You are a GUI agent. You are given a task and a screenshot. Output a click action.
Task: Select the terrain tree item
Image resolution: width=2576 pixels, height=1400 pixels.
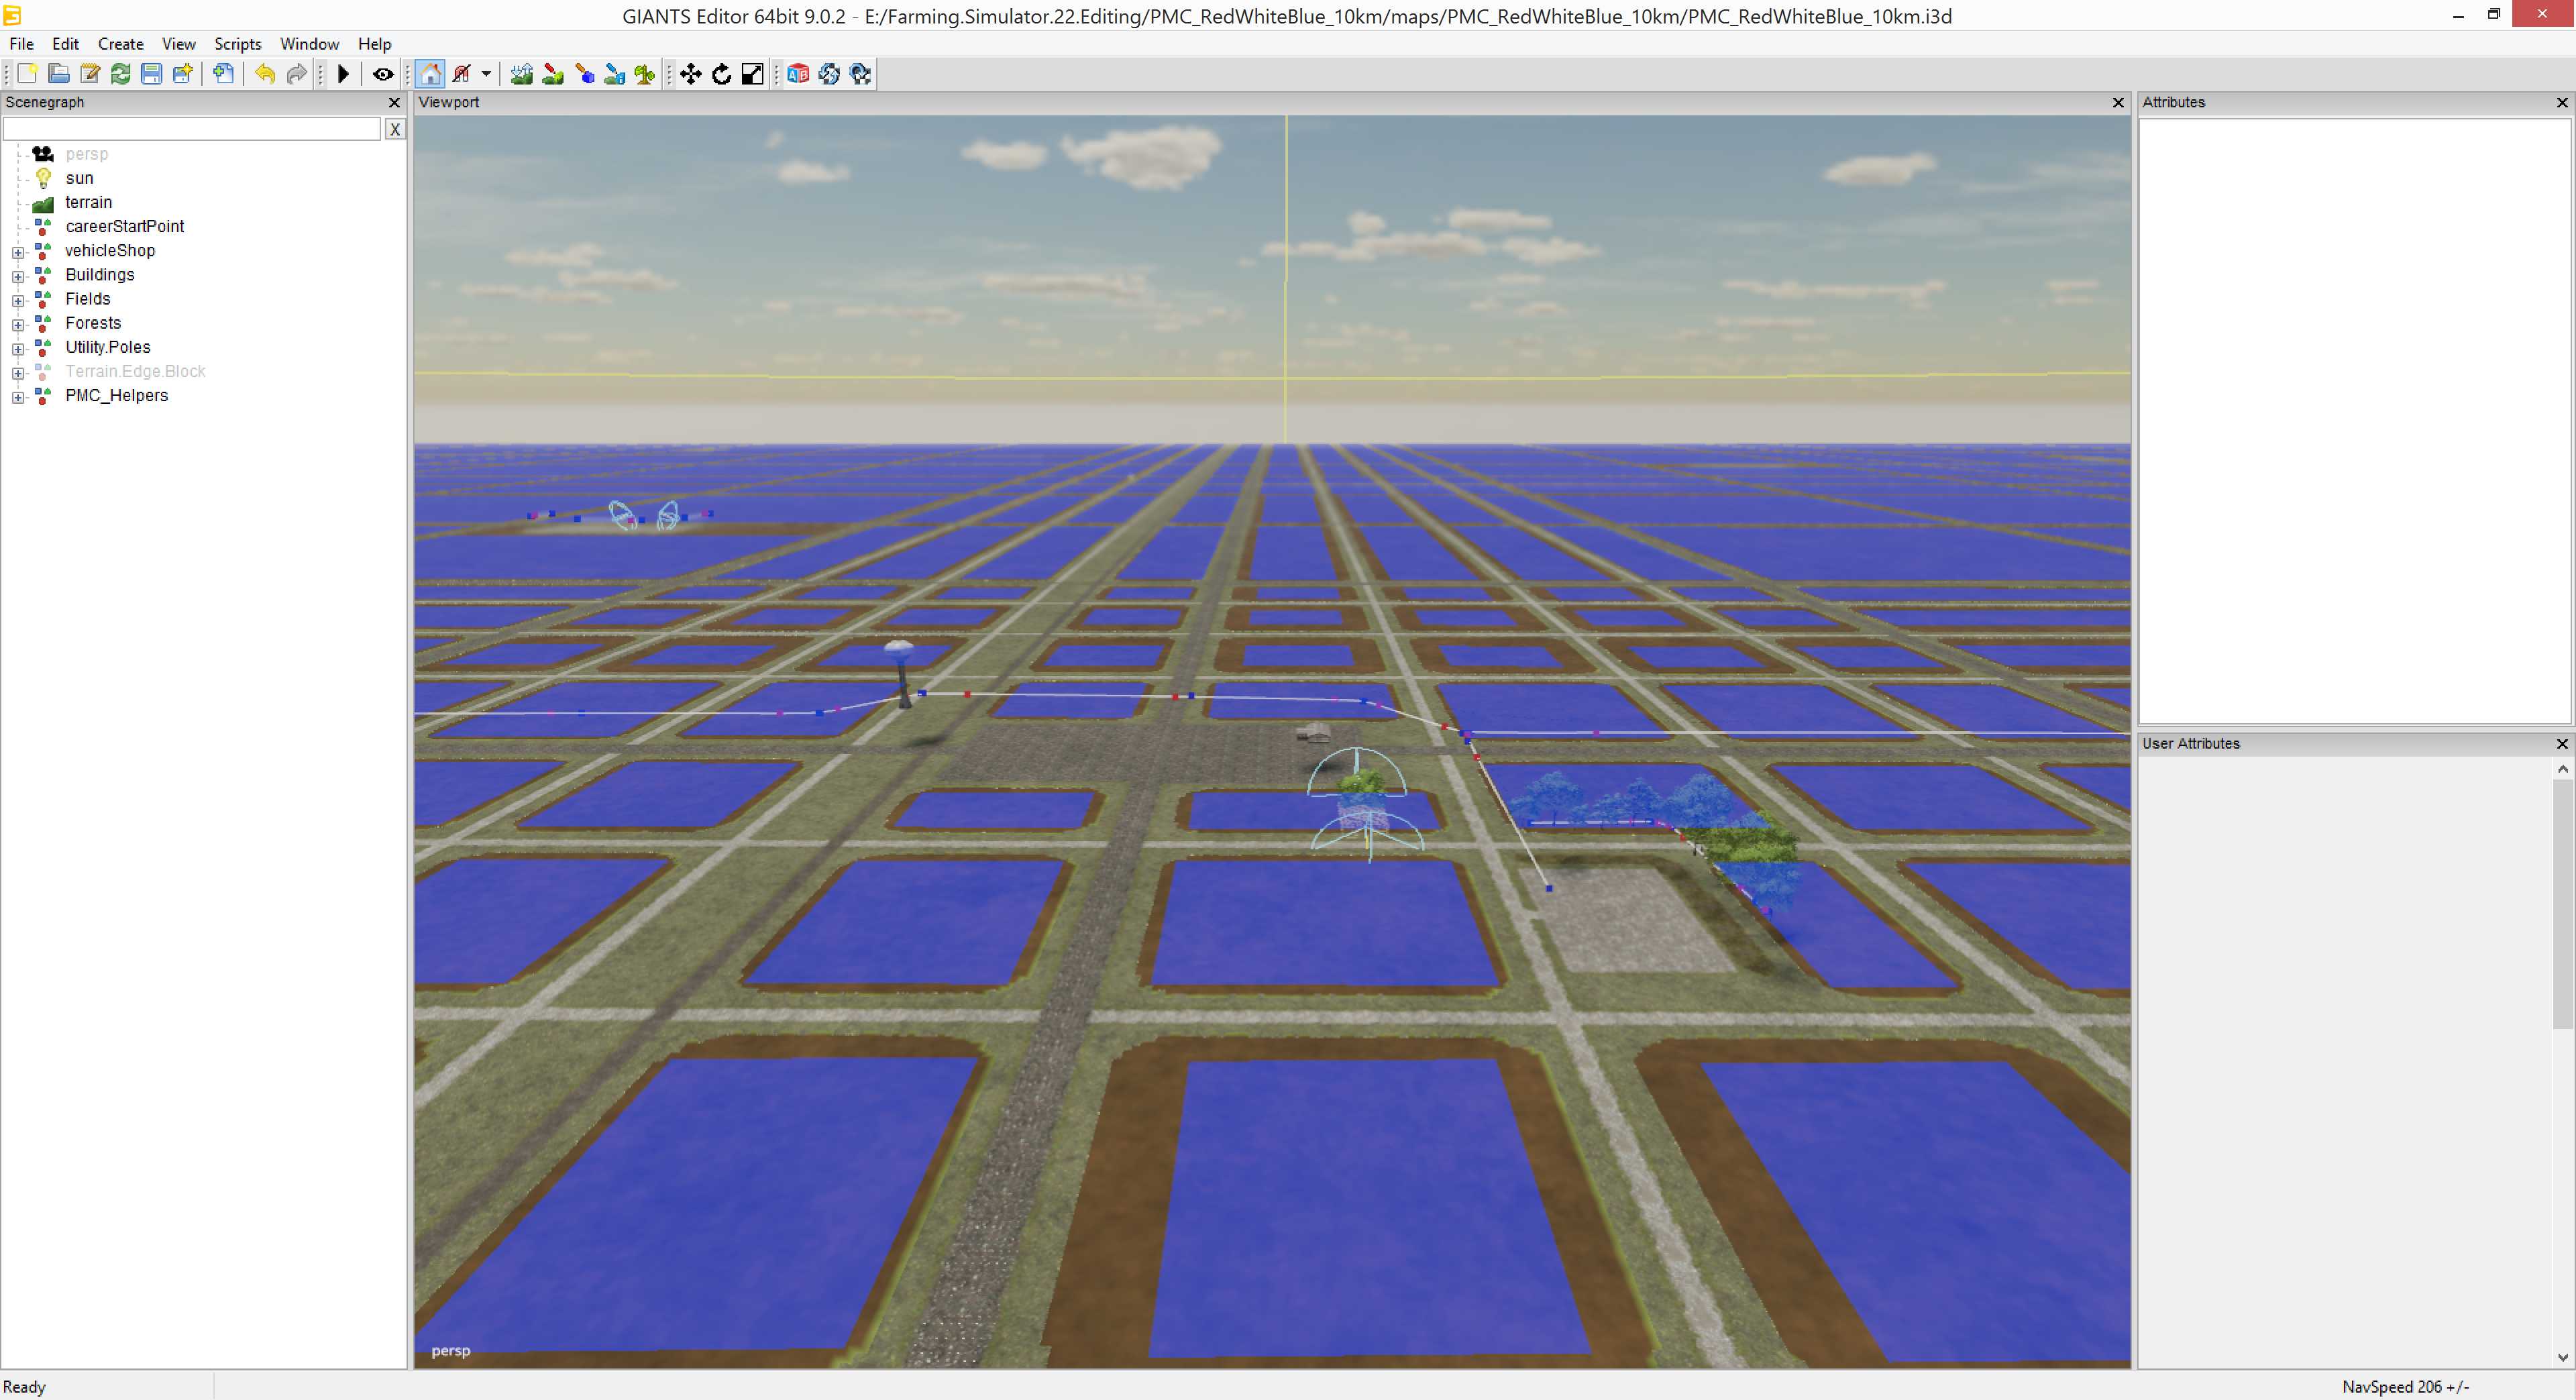tap(87, 202)
